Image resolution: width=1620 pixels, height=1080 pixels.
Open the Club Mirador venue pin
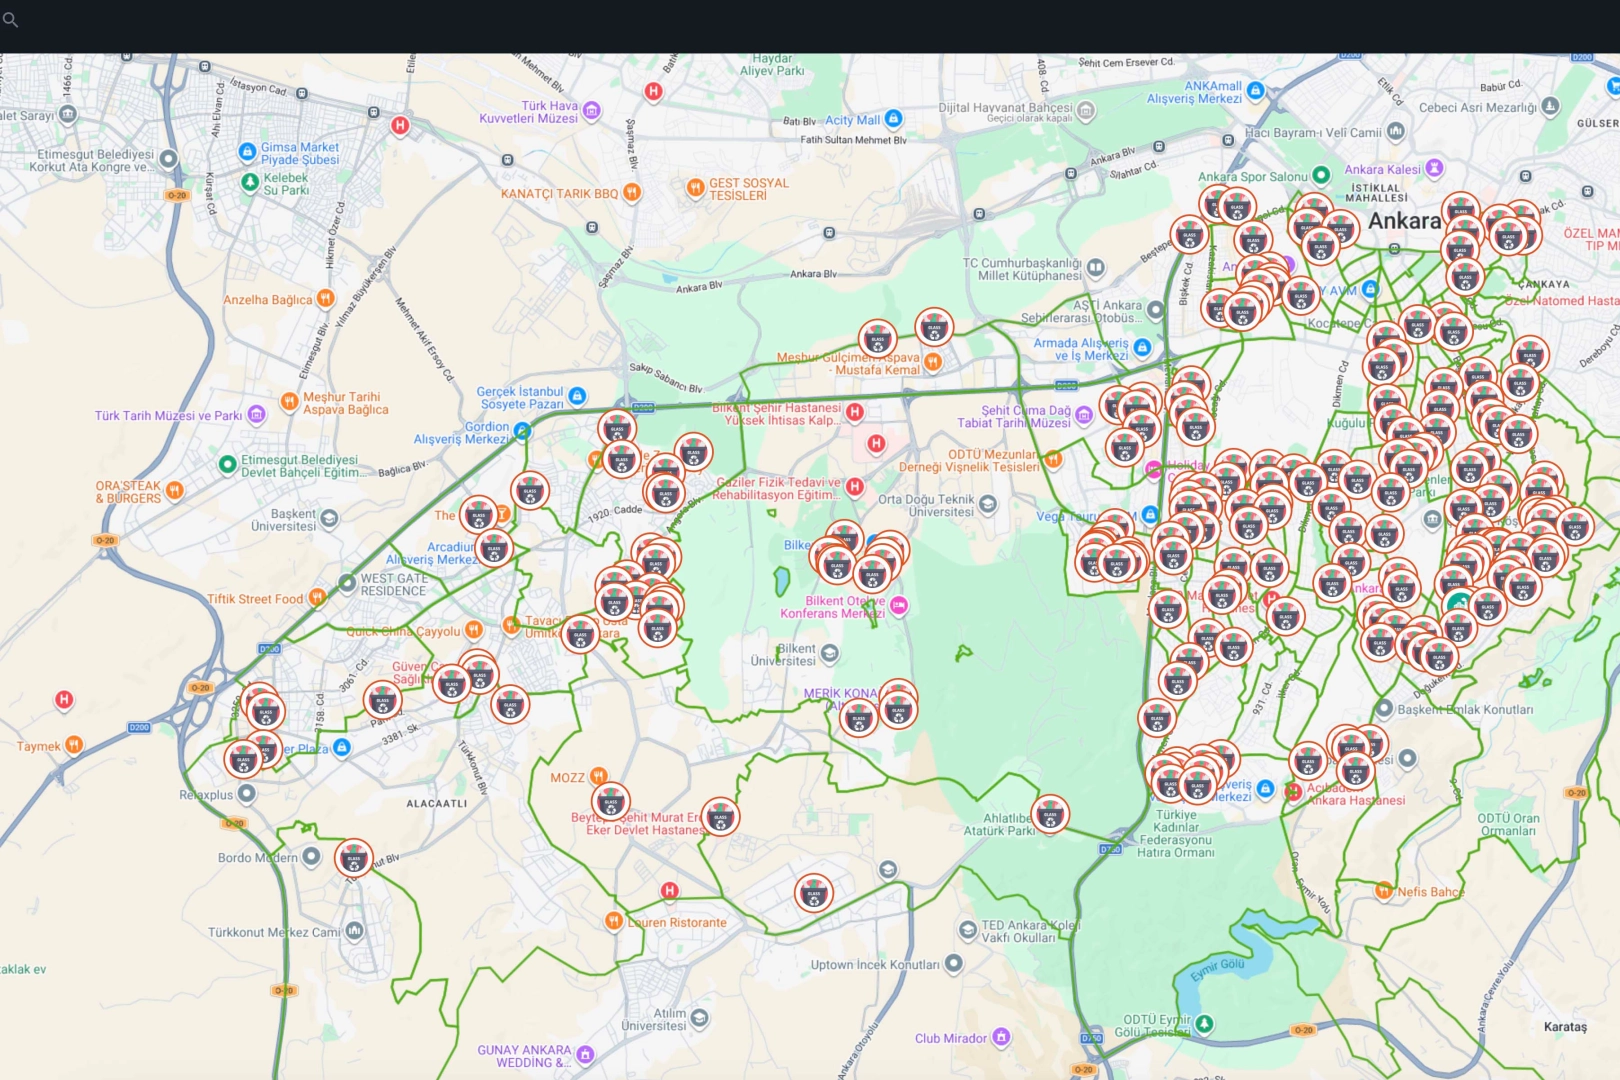point(1001,1037)
